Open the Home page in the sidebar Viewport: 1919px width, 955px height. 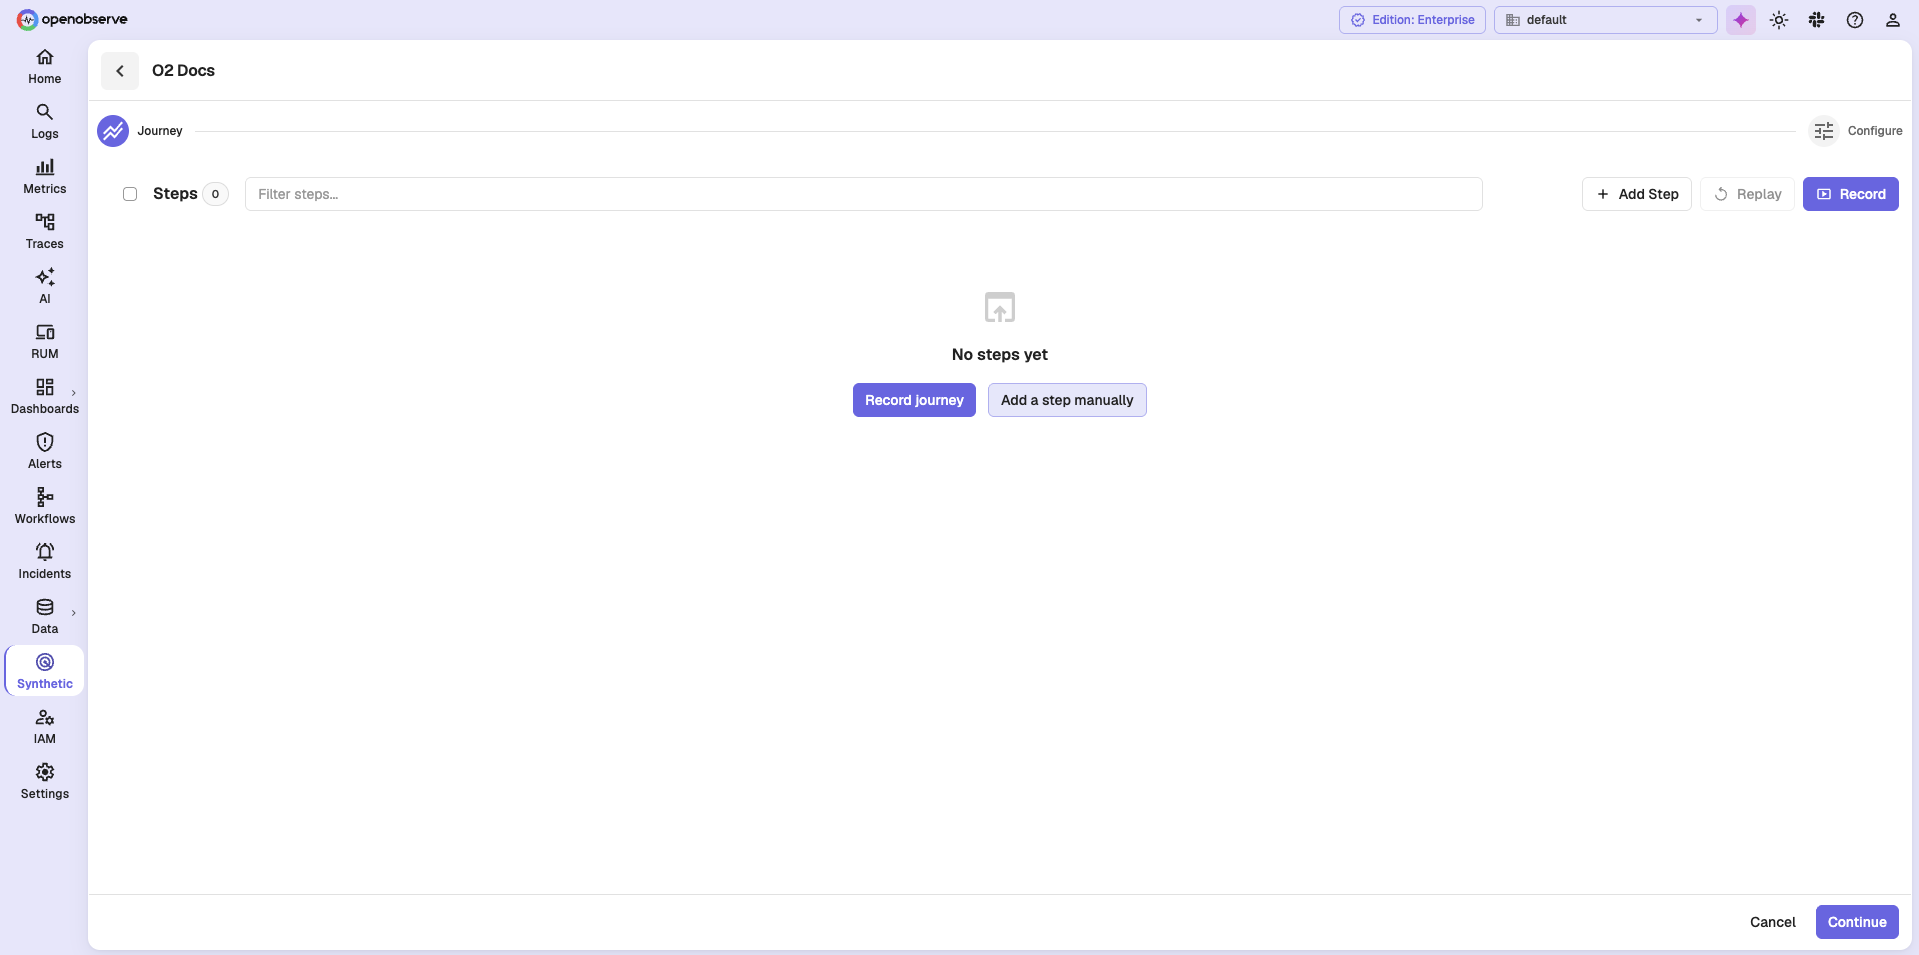(44, 67)
